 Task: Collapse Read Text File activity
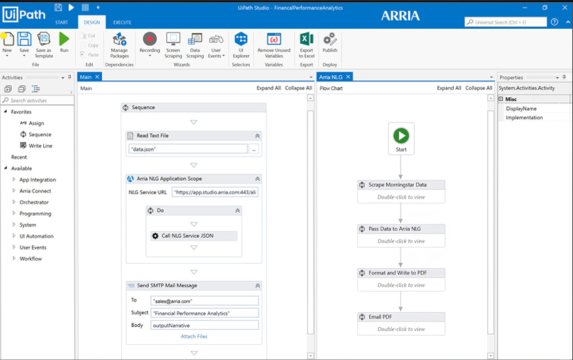257,136
